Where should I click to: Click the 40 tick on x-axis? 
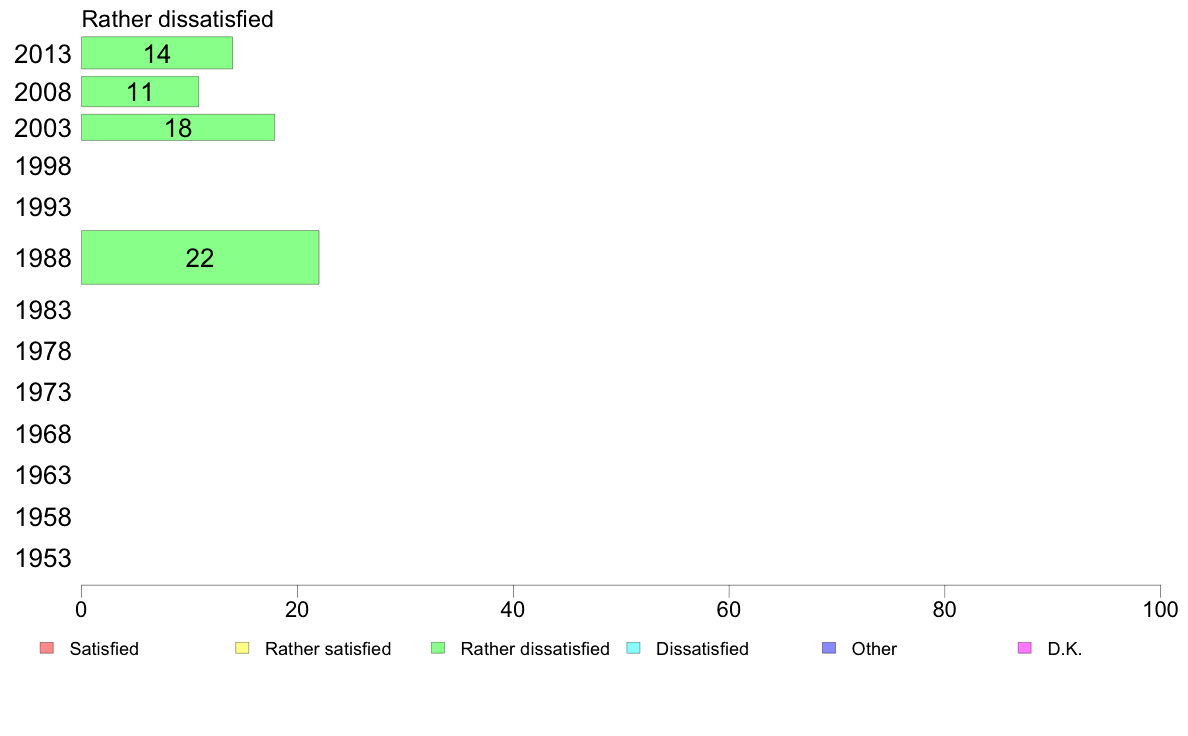(x=513, y=609)
